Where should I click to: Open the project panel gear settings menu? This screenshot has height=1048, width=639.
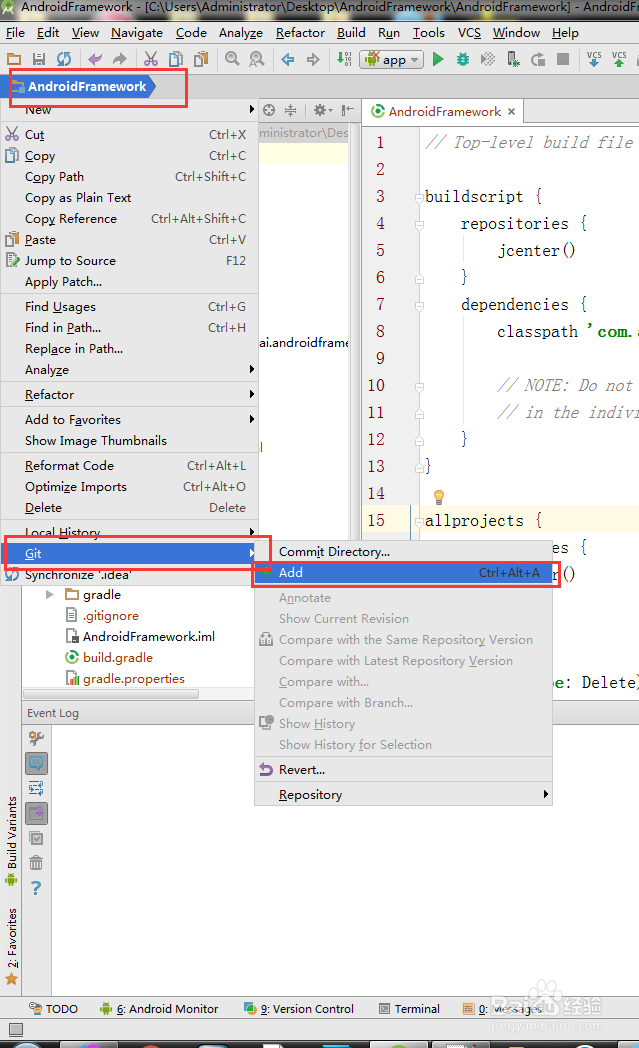pos(323,110)
